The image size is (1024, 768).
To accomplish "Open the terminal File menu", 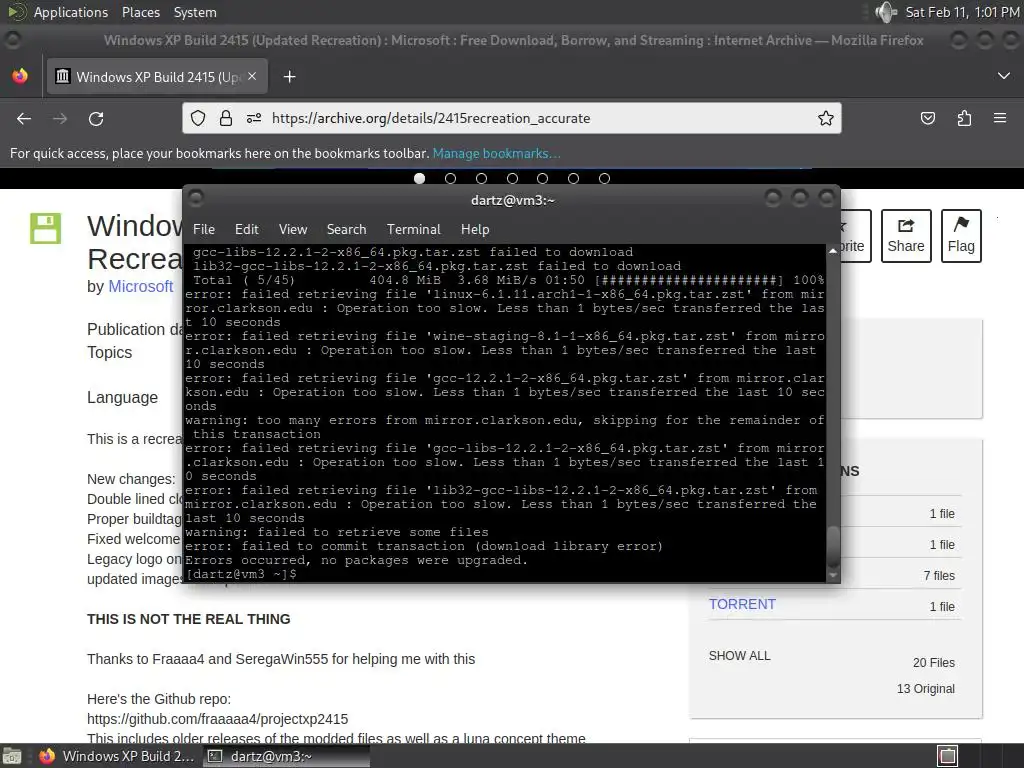I will click(x=204, y=229).
